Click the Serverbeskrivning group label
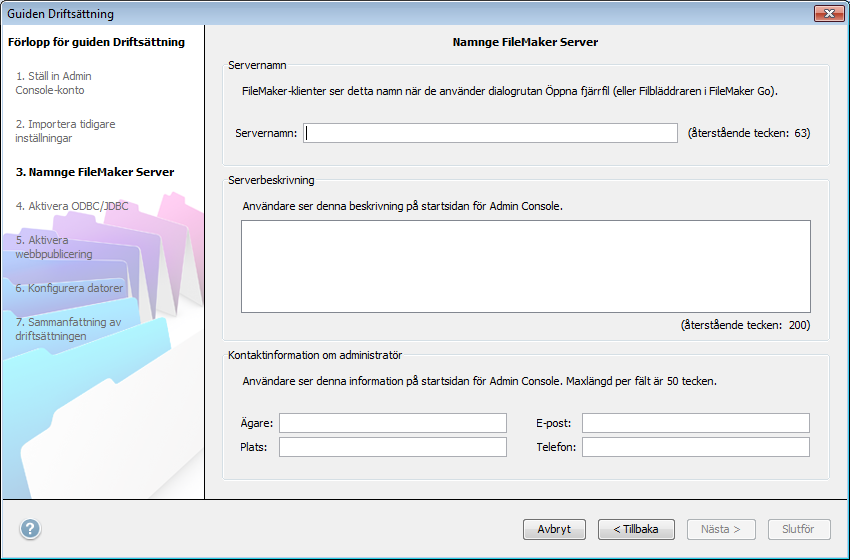This screenshot has height=560, width=850. (x=271, y=180)
